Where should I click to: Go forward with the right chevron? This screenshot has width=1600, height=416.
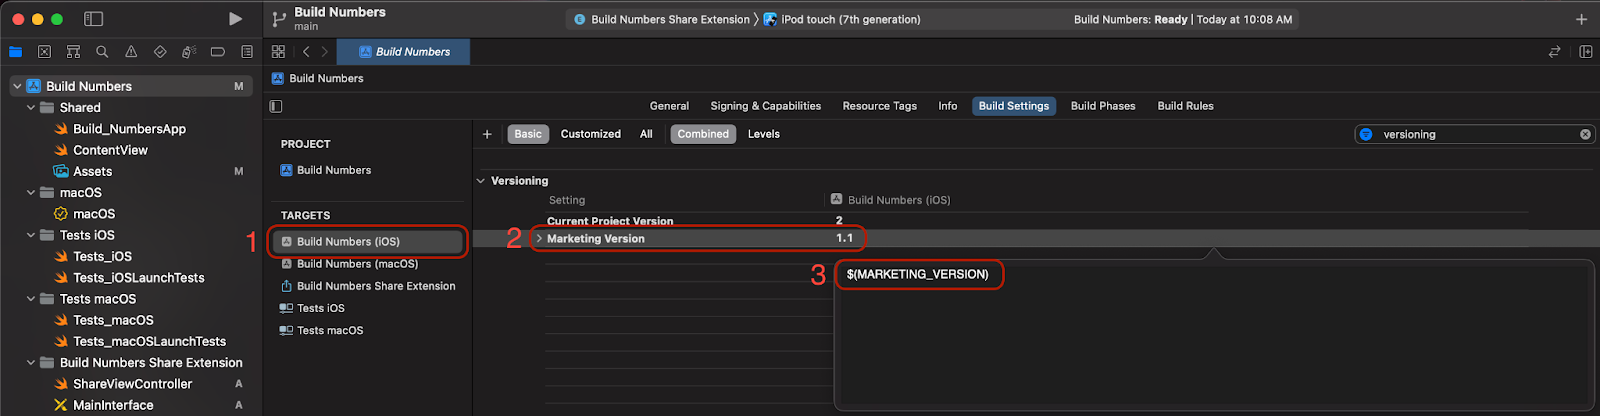tap(324, 52)
